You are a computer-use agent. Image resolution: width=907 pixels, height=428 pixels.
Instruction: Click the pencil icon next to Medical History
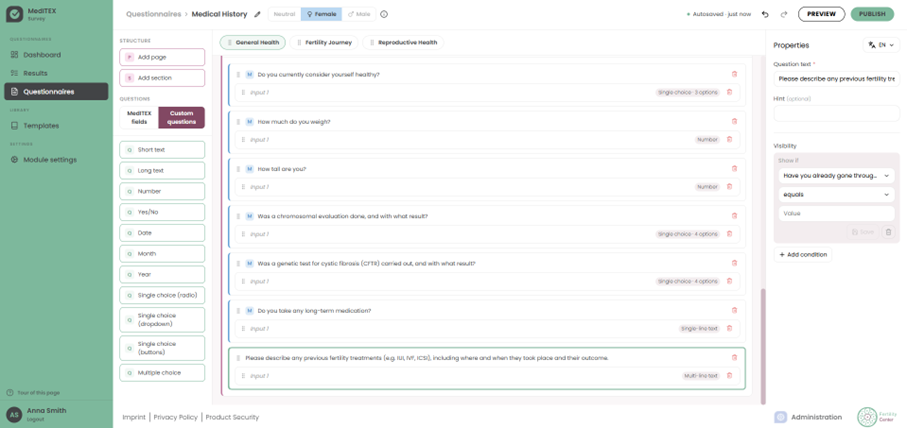(257, 14)
